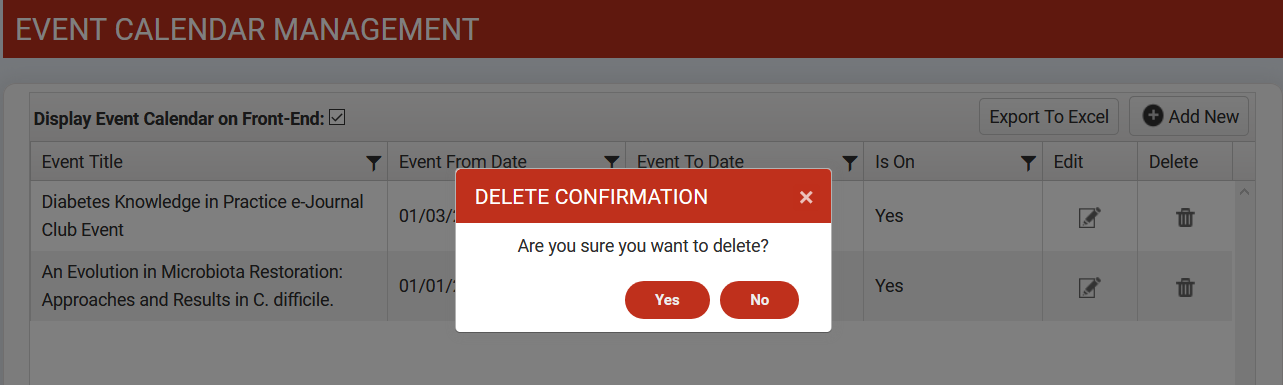Delete the Diabetes Knowledge event via trash icon
This screenshot has height=385, width=1283.
point(1185,217)
